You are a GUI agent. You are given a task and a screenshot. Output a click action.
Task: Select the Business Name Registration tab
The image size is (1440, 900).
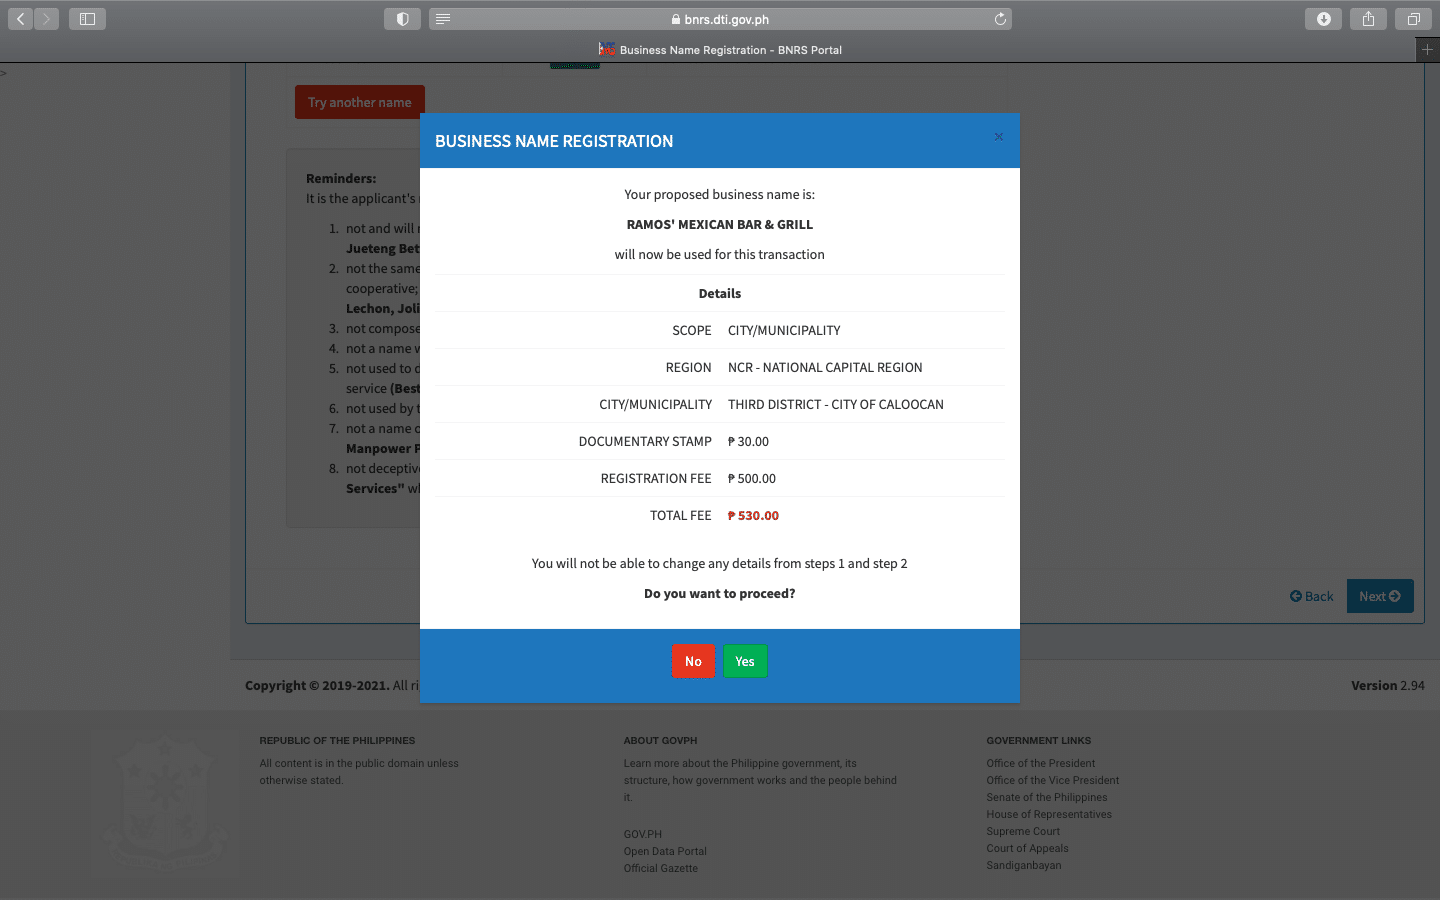[x=720, y=50]
